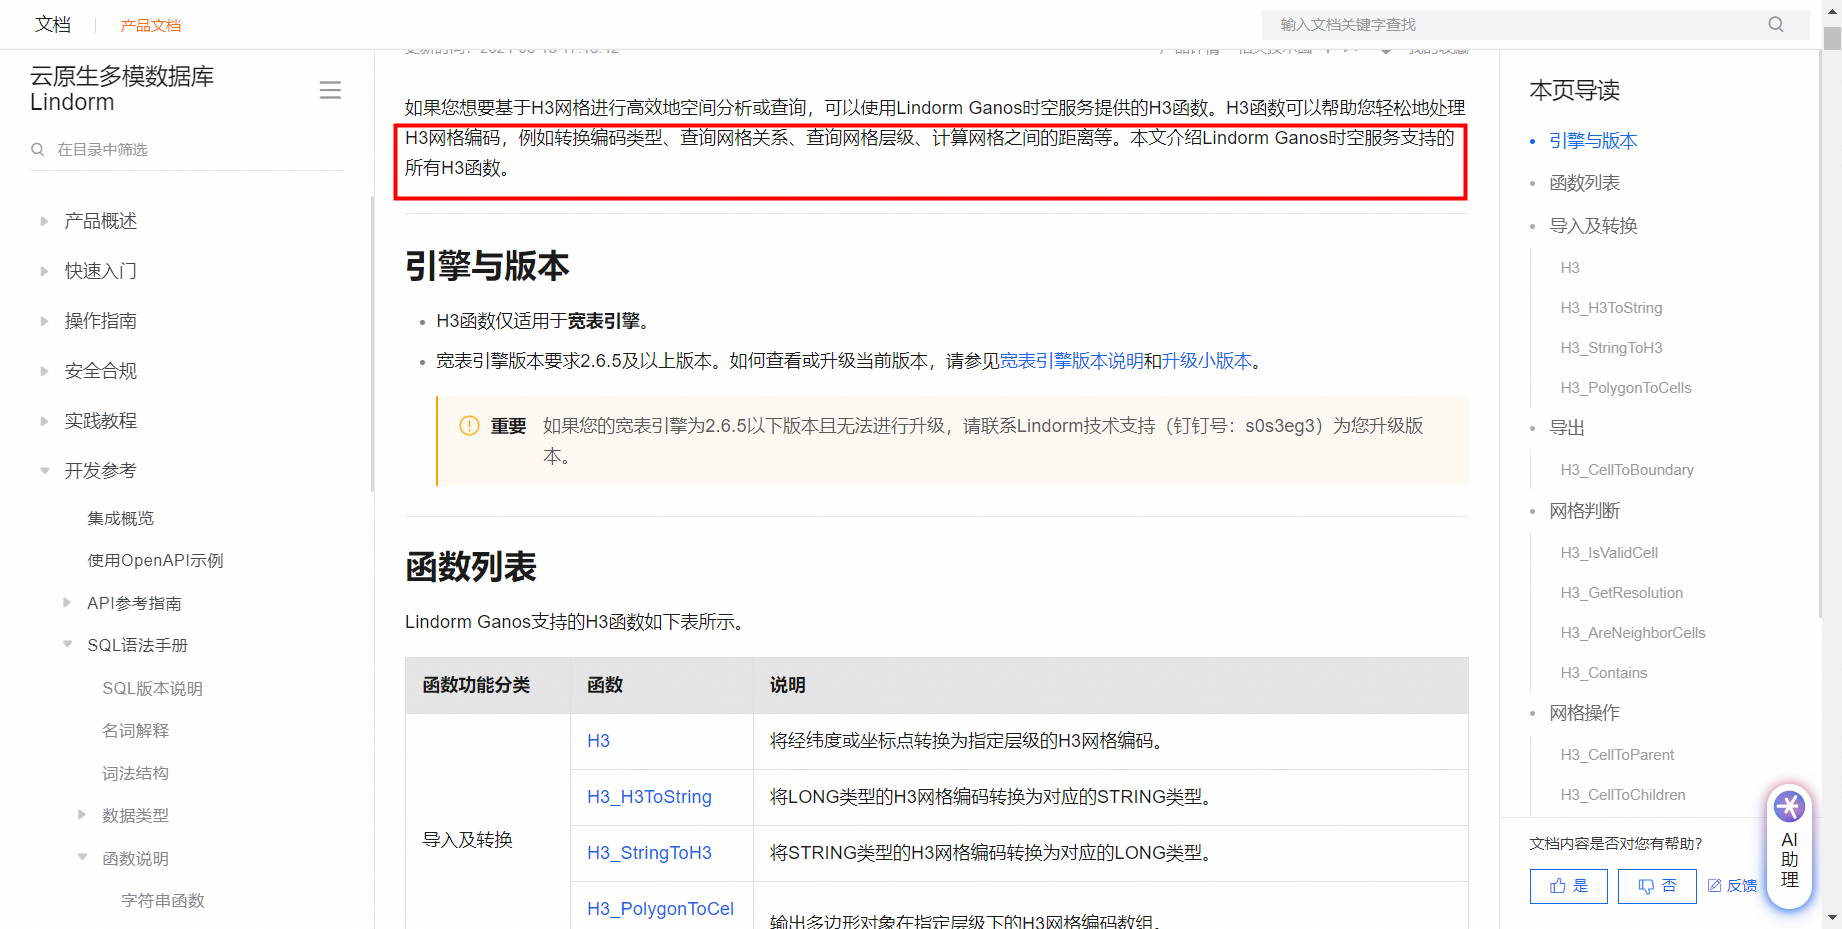Open the H3_PolygonToCel link in table
Screen dimensions: 1842x929
660,909
